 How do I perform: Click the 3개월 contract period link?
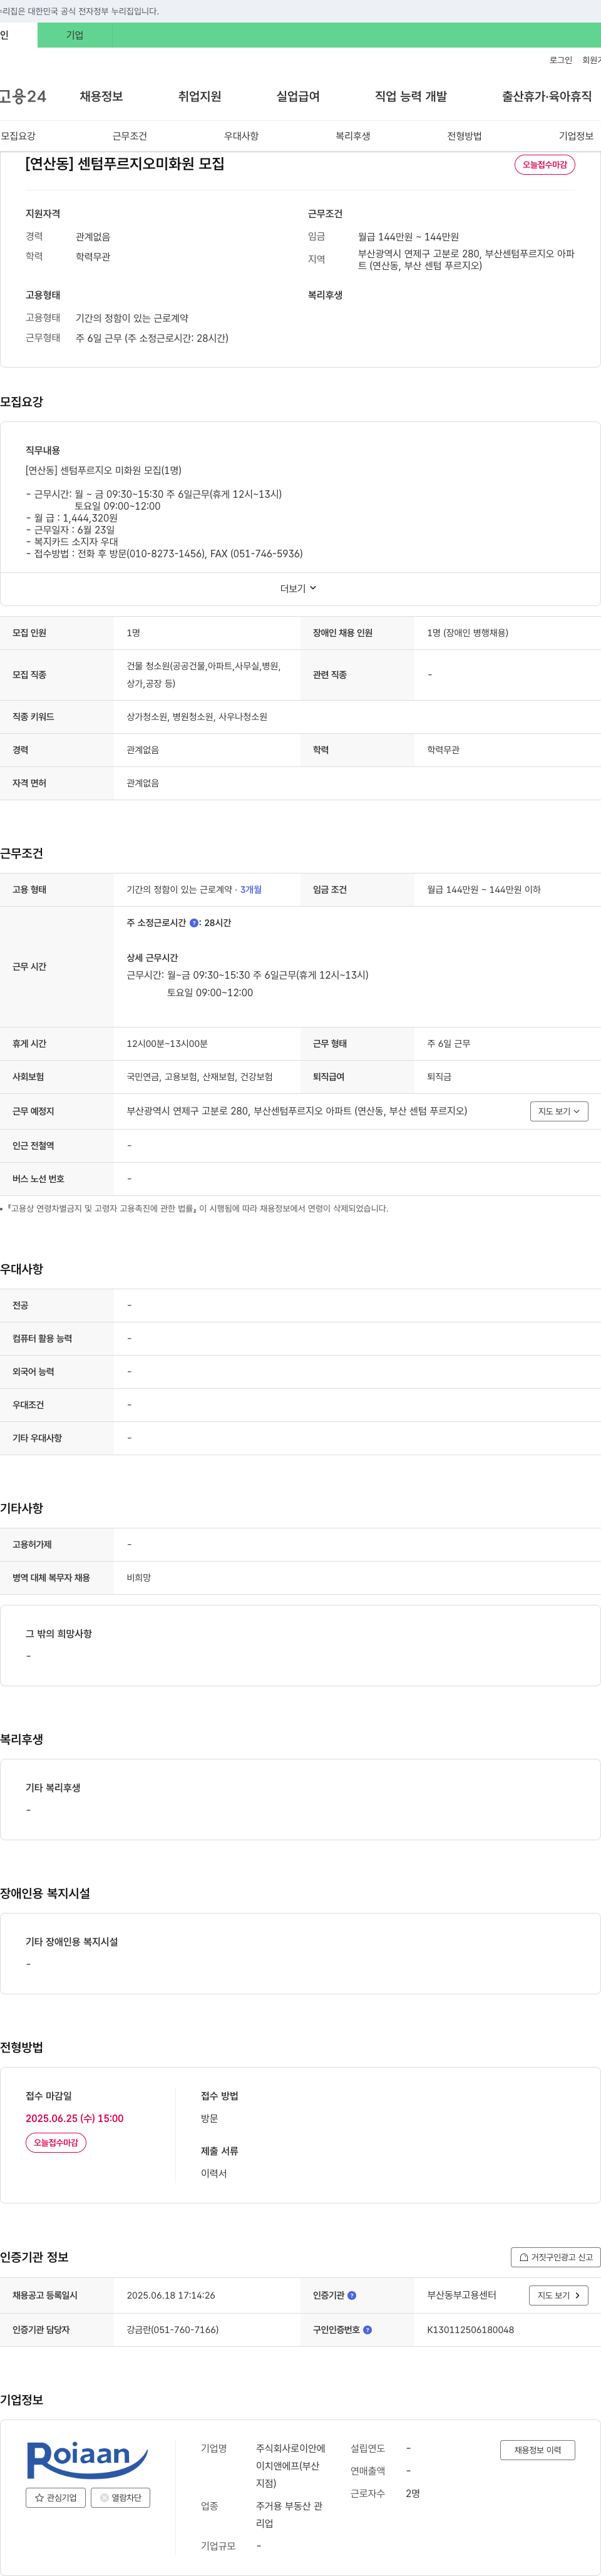click(251, 889)
